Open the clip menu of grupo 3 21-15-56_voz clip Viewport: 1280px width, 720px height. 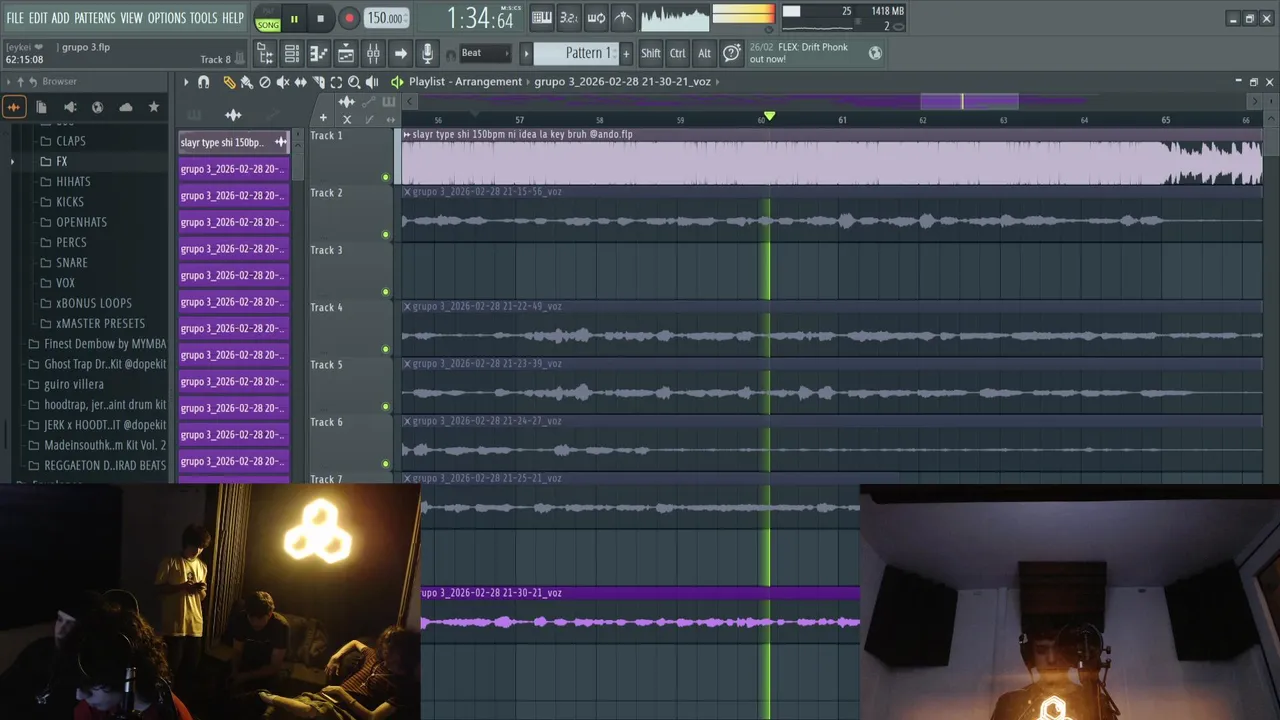point(407,192)
